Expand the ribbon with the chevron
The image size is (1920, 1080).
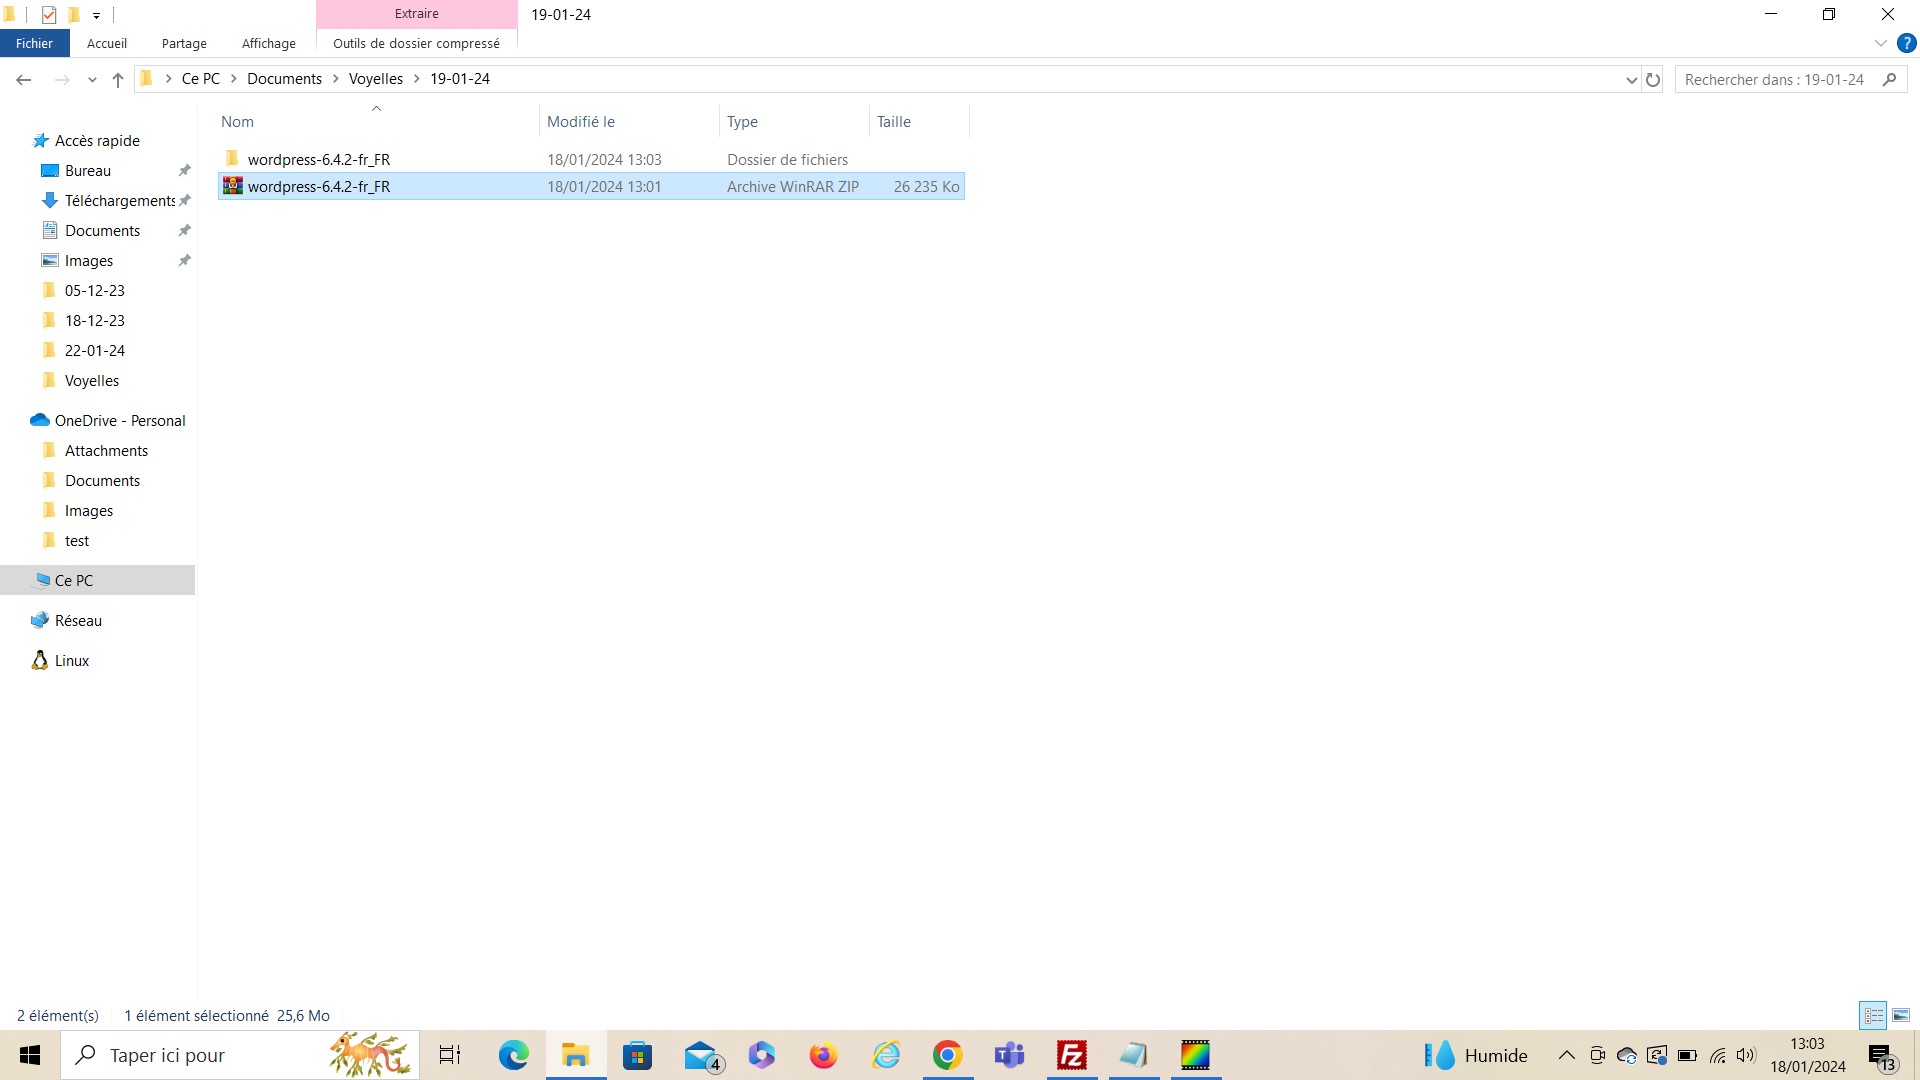[1880, 43]
